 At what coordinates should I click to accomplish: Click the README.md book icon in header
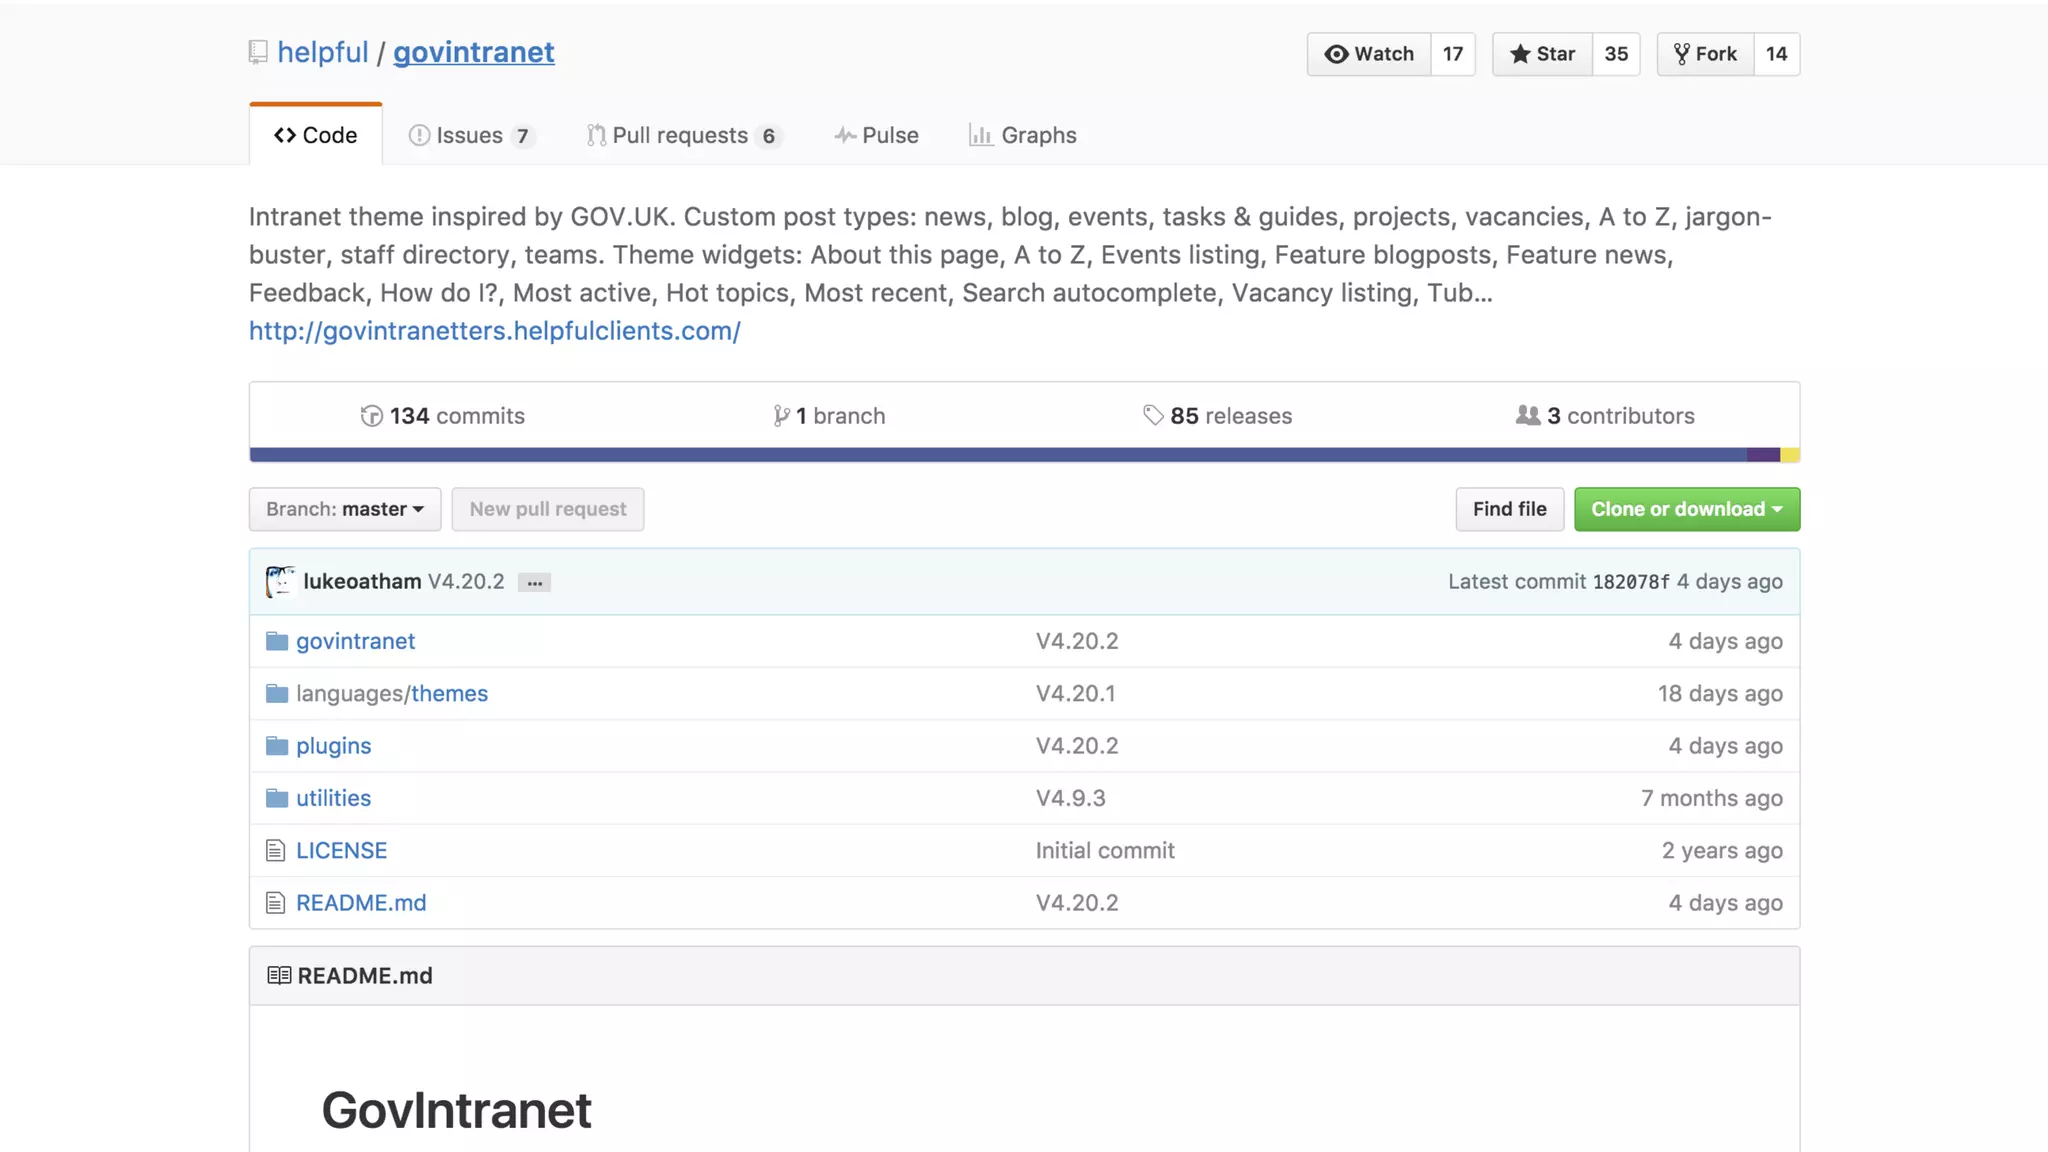[x=279, y=975]
